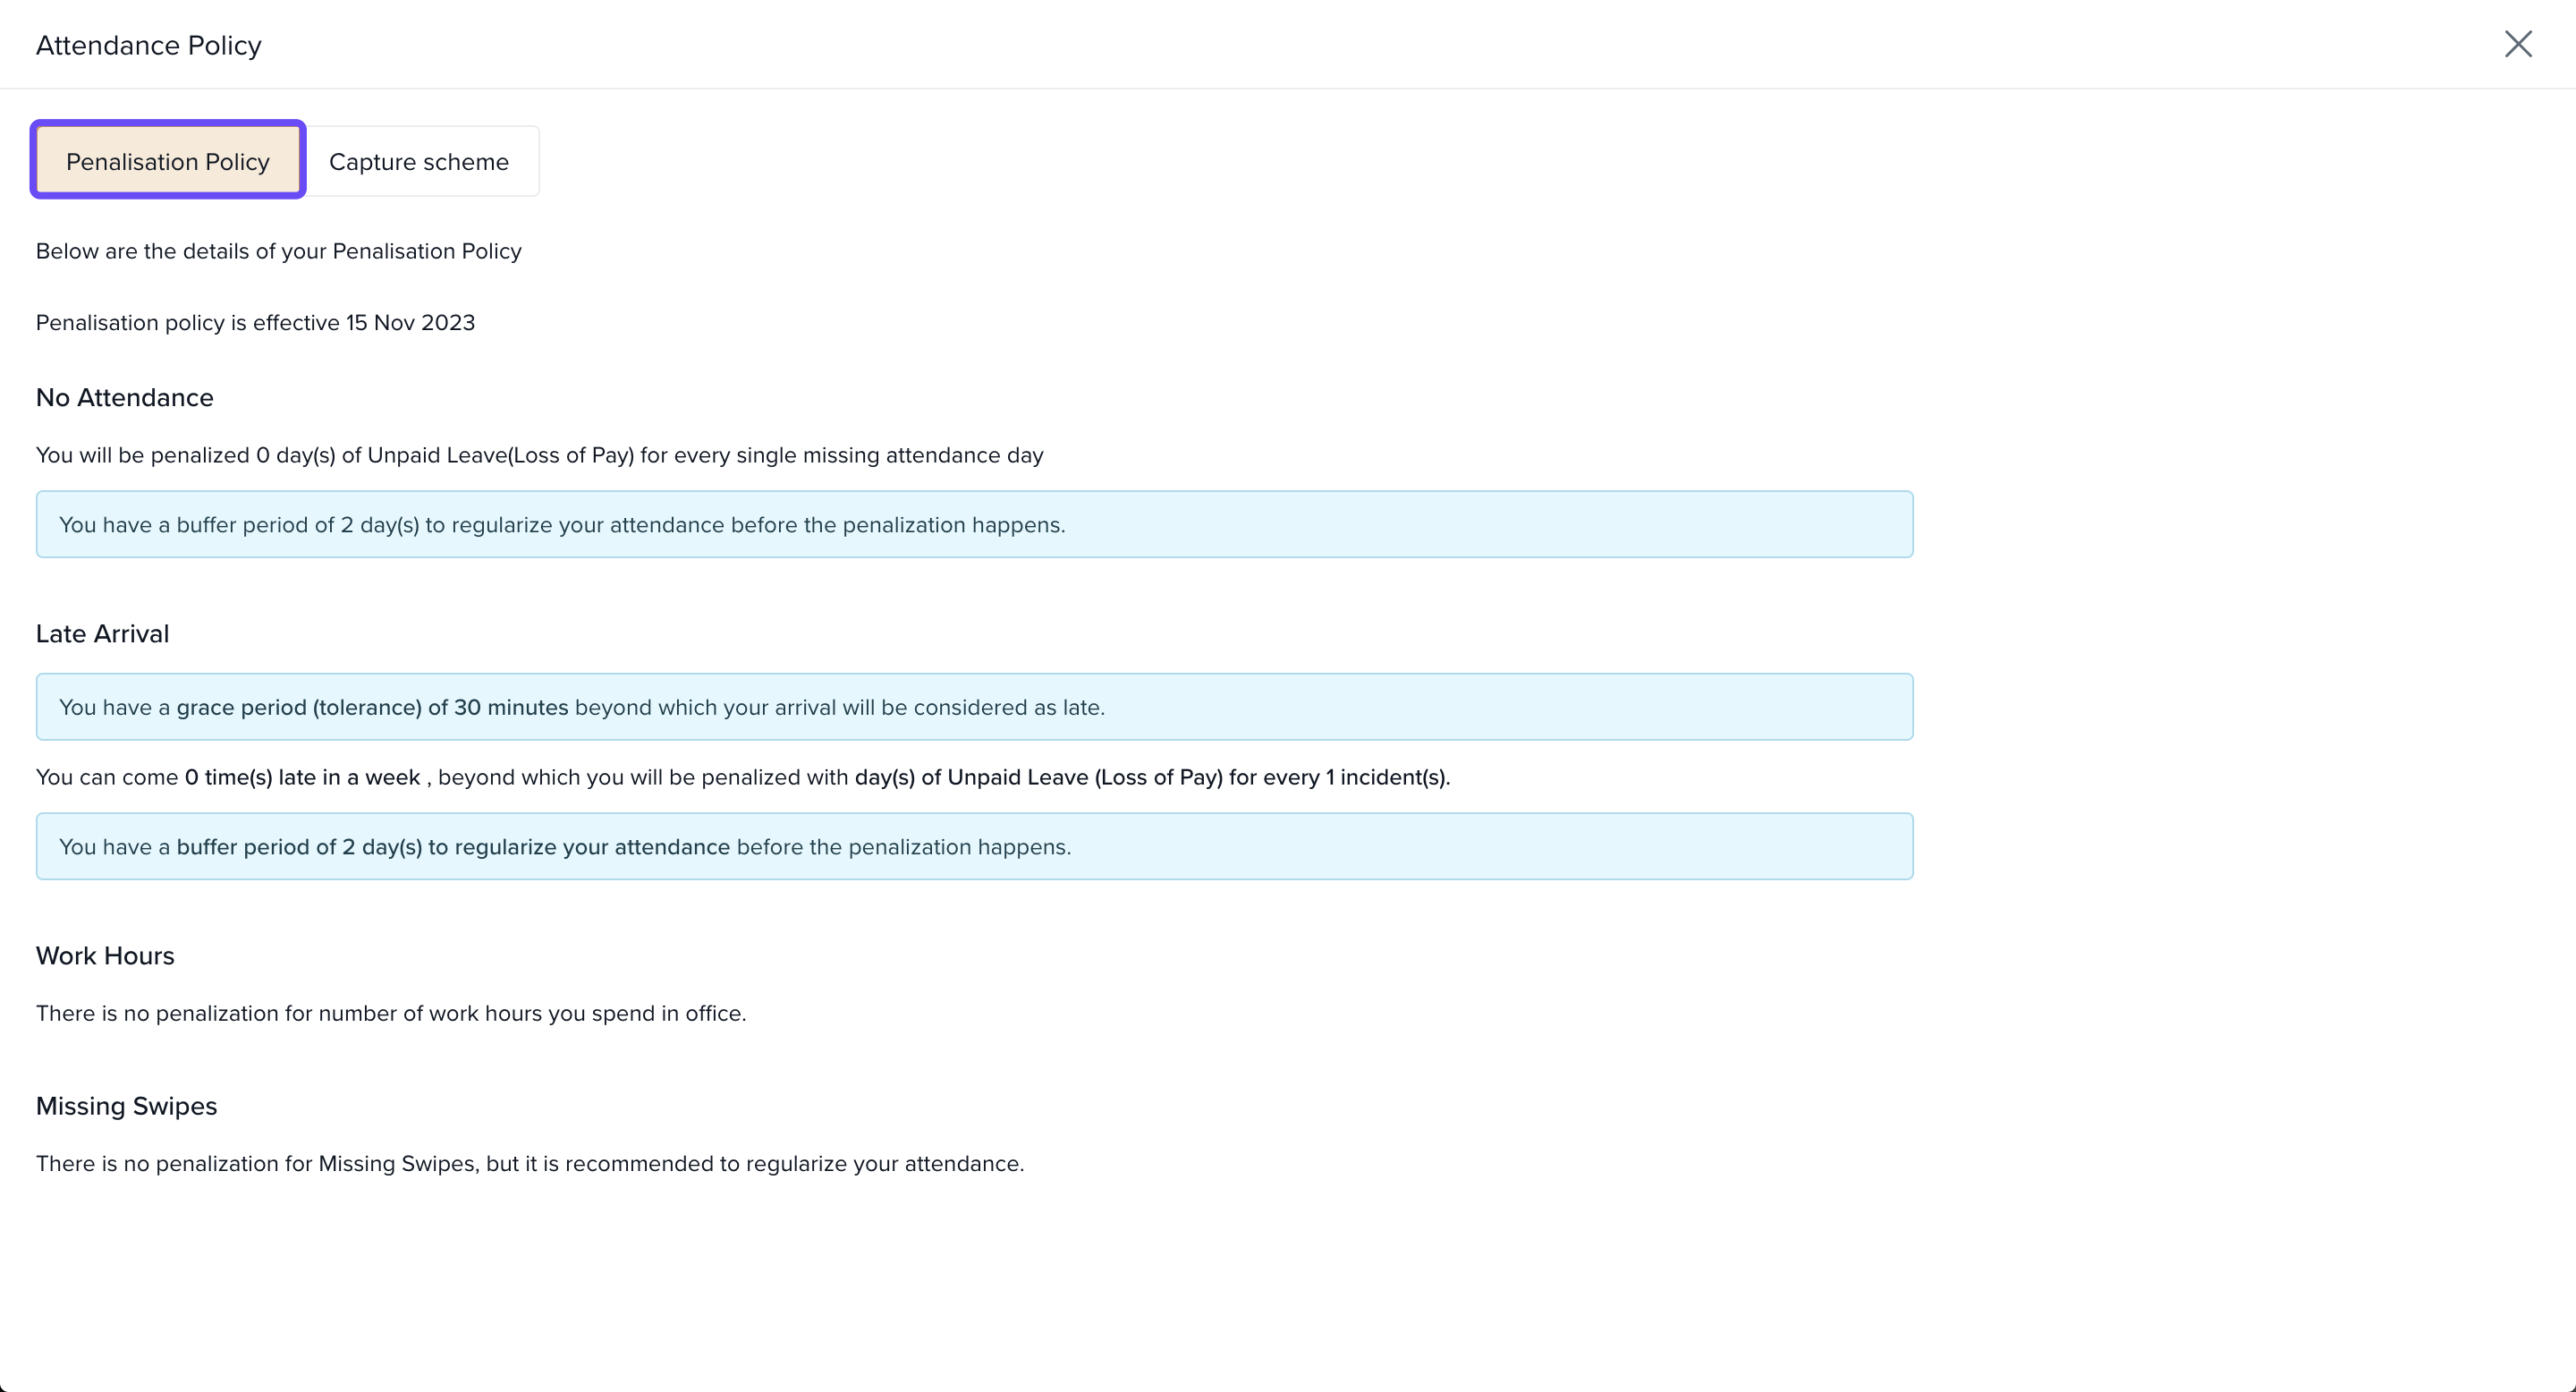
Task: Switch to the Capture scheme tab
Action: (418, 162)
